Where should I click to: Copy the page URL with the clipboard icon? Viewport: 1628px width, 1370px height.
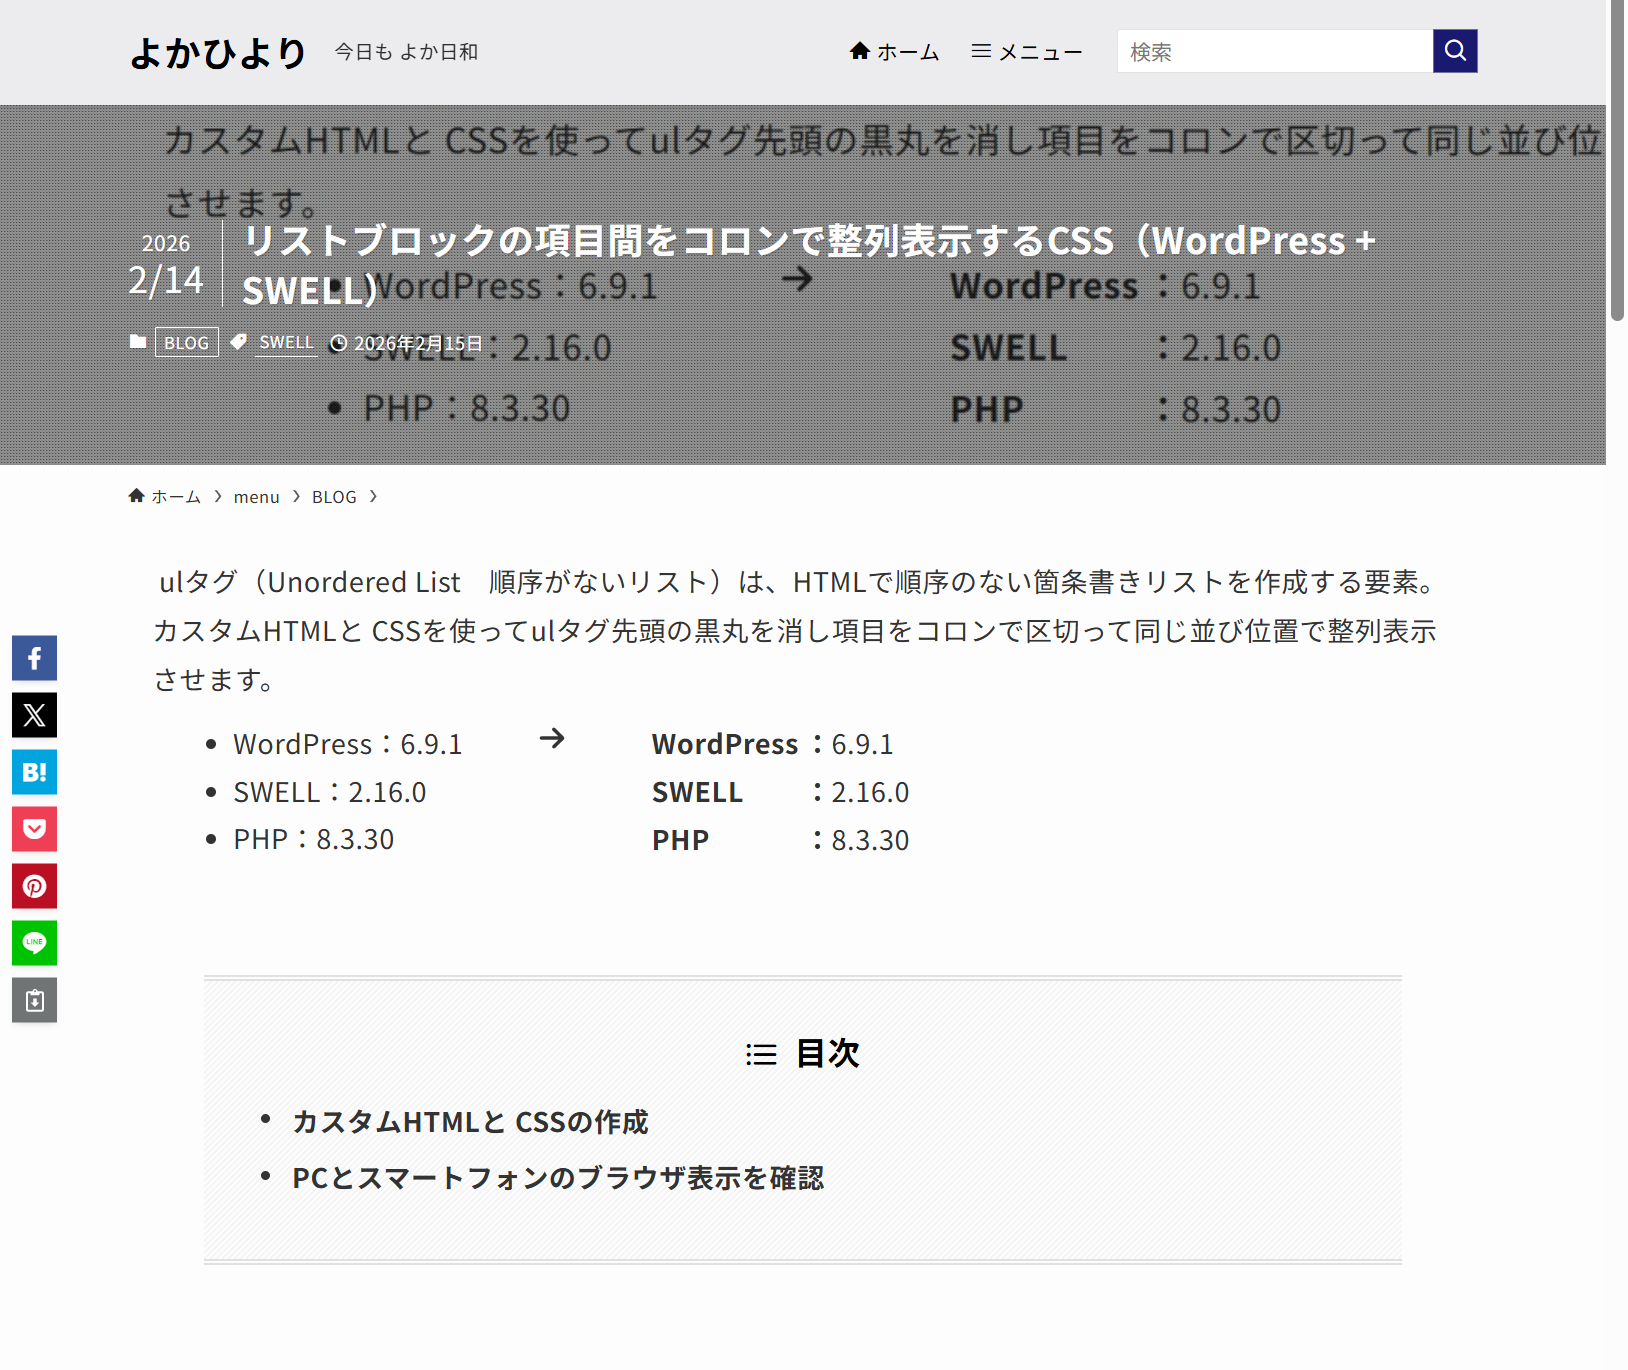(34, 1000)
